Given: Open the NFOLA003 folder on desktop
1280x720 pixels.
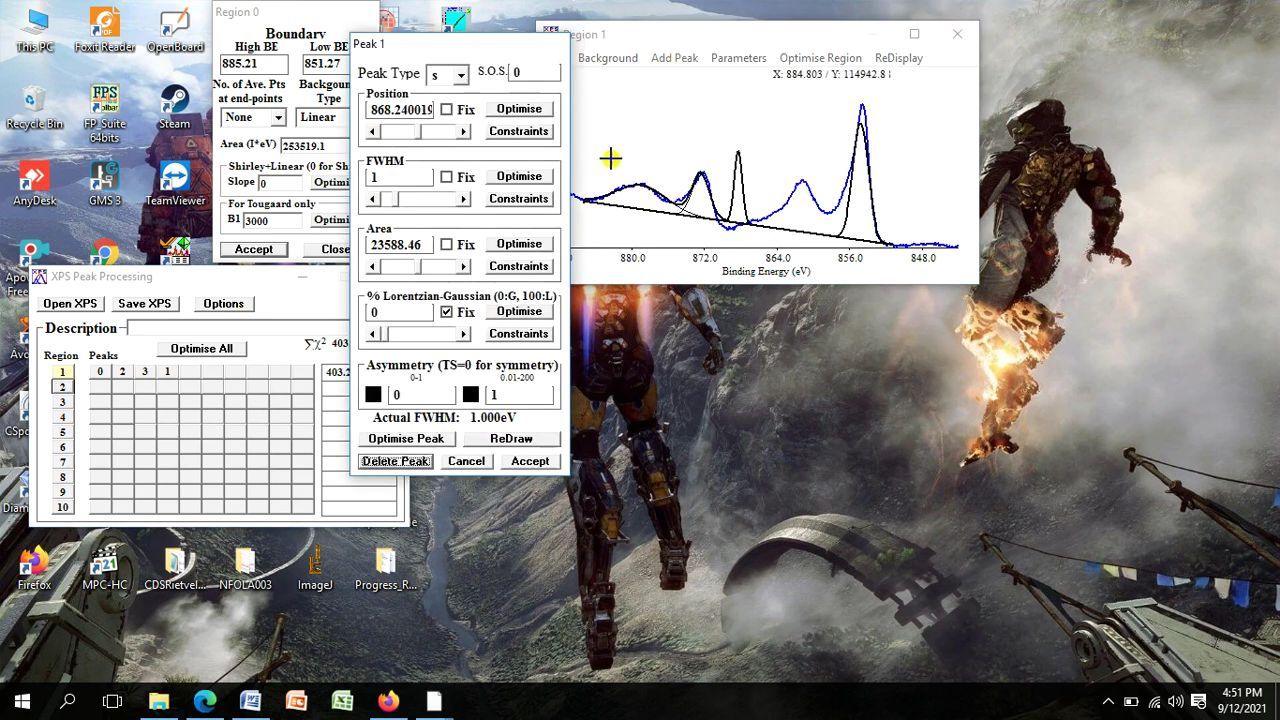Looking at the screenshot, I should coord(245,568).
